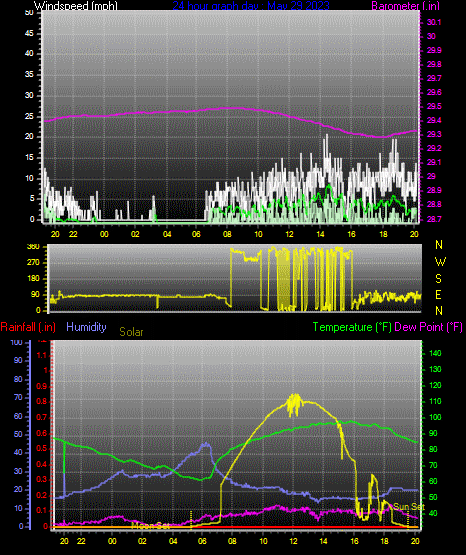Select hour label 04 under bottom chart
Screen dimensions: 466x555
pos(173,541)
